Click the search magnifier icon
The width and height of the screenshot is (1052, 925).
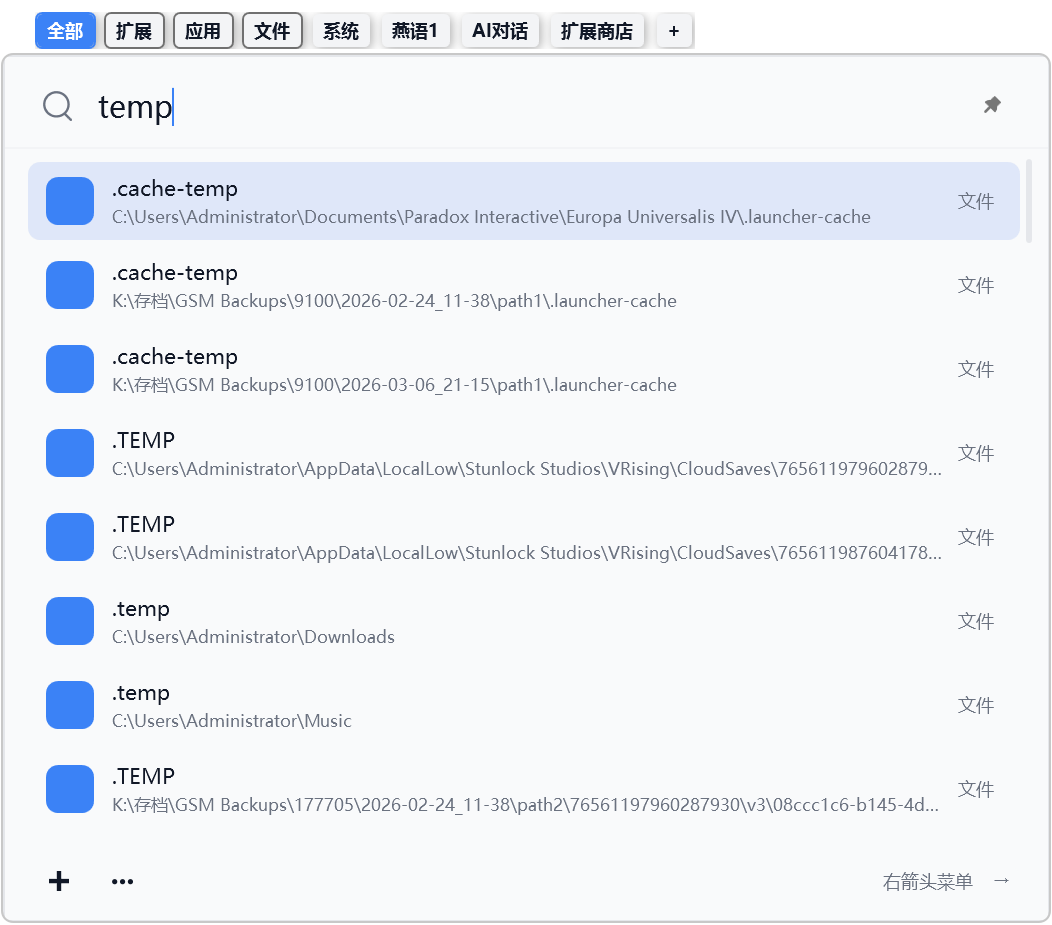(58, 106)
